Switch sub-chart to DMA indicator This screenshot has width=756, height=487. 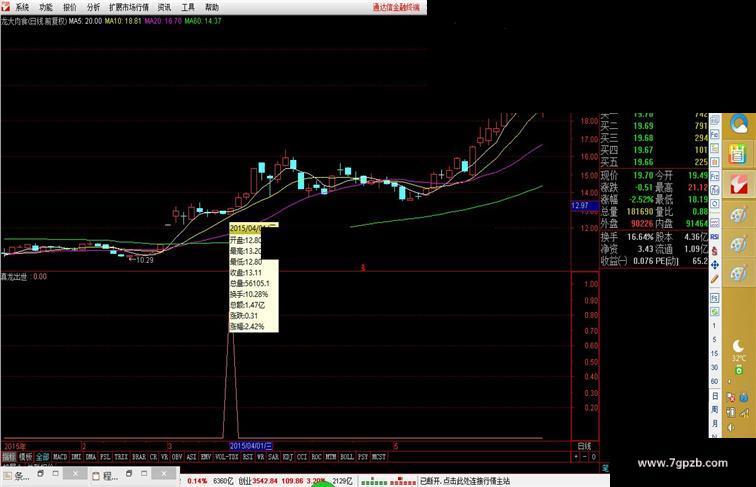coord(91,457)
